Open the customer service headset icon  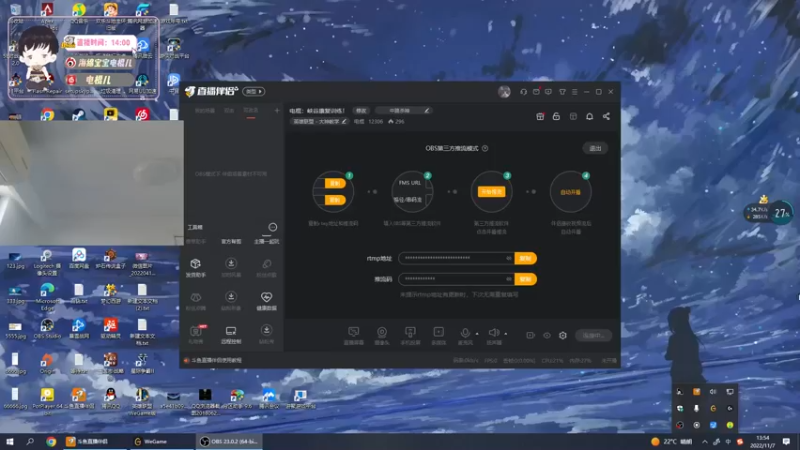523,92
